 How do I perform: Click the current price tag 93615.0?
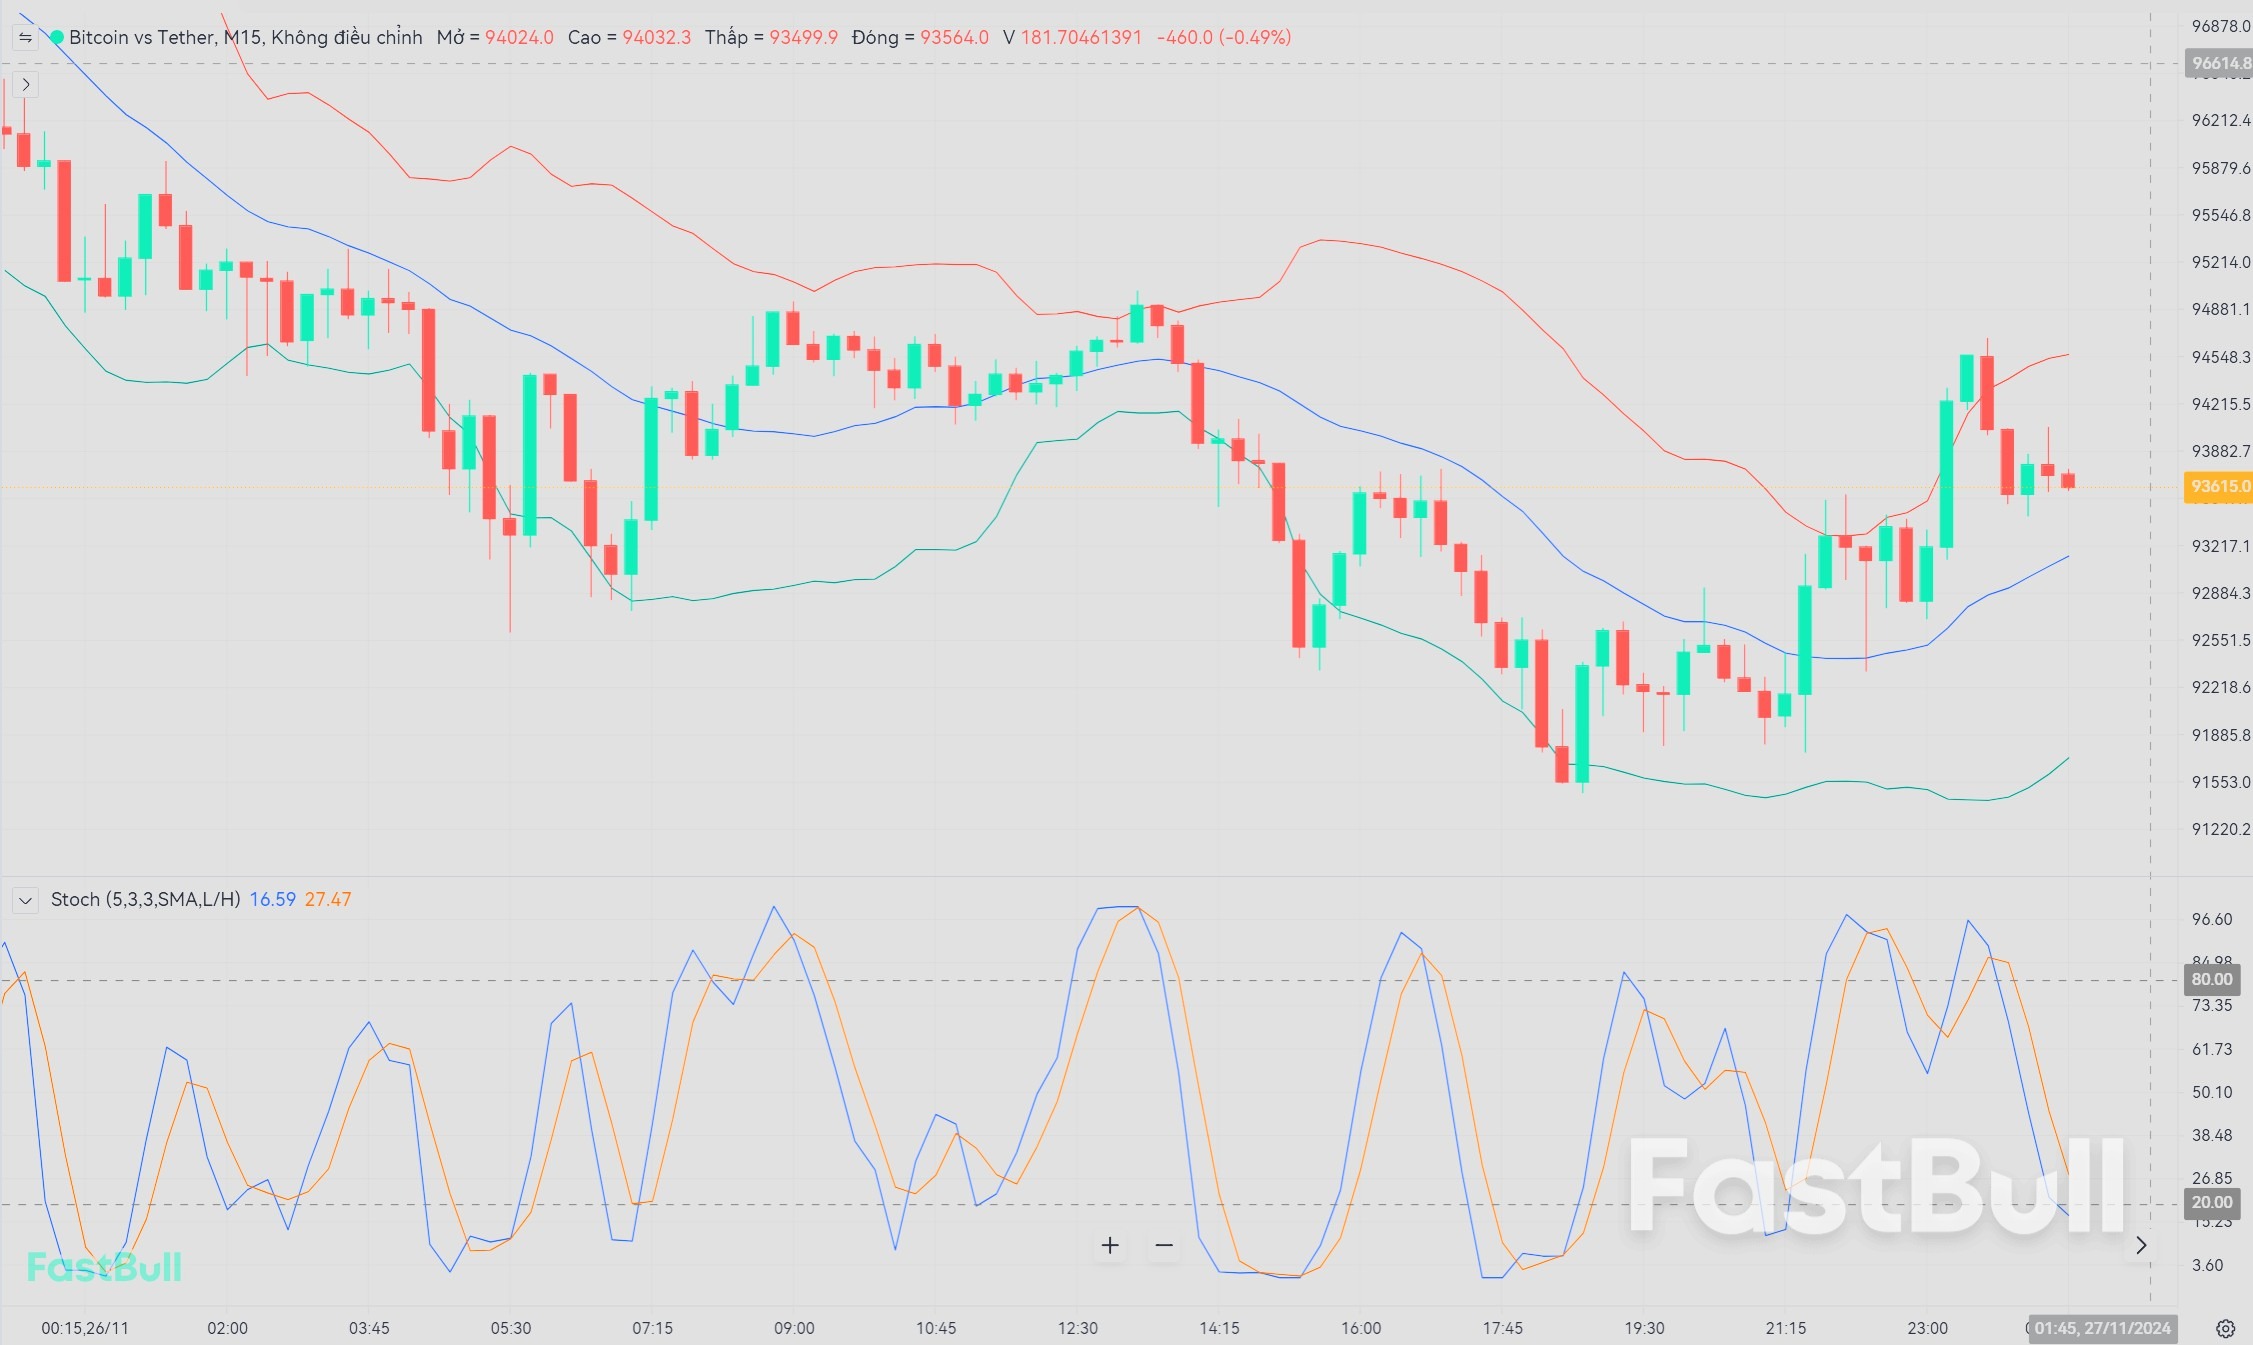(x=2219, y=487)
